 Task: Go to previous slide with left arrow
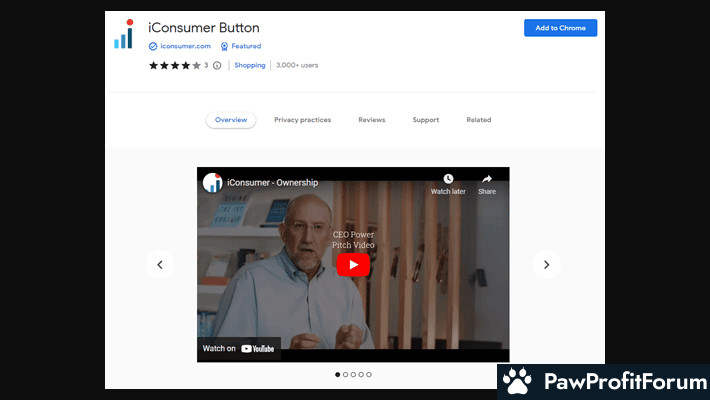160,264
